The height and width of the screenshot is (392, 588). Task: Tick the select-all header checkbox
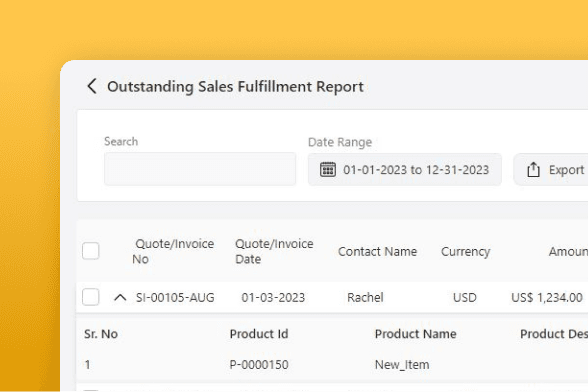pyautogui.click(x=91, y=251)
